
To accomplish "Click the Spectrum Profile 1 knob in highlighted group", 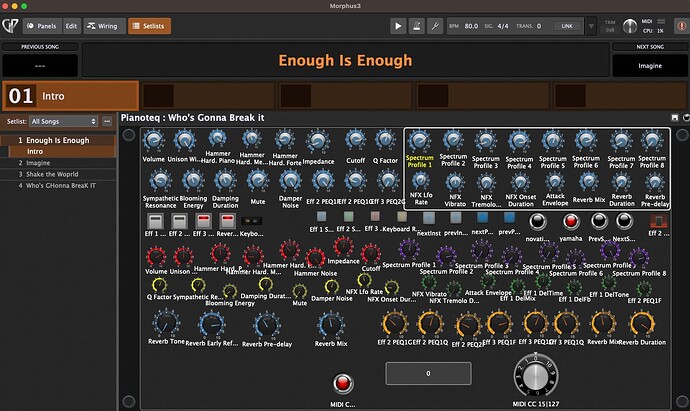I will pos(419,141).
